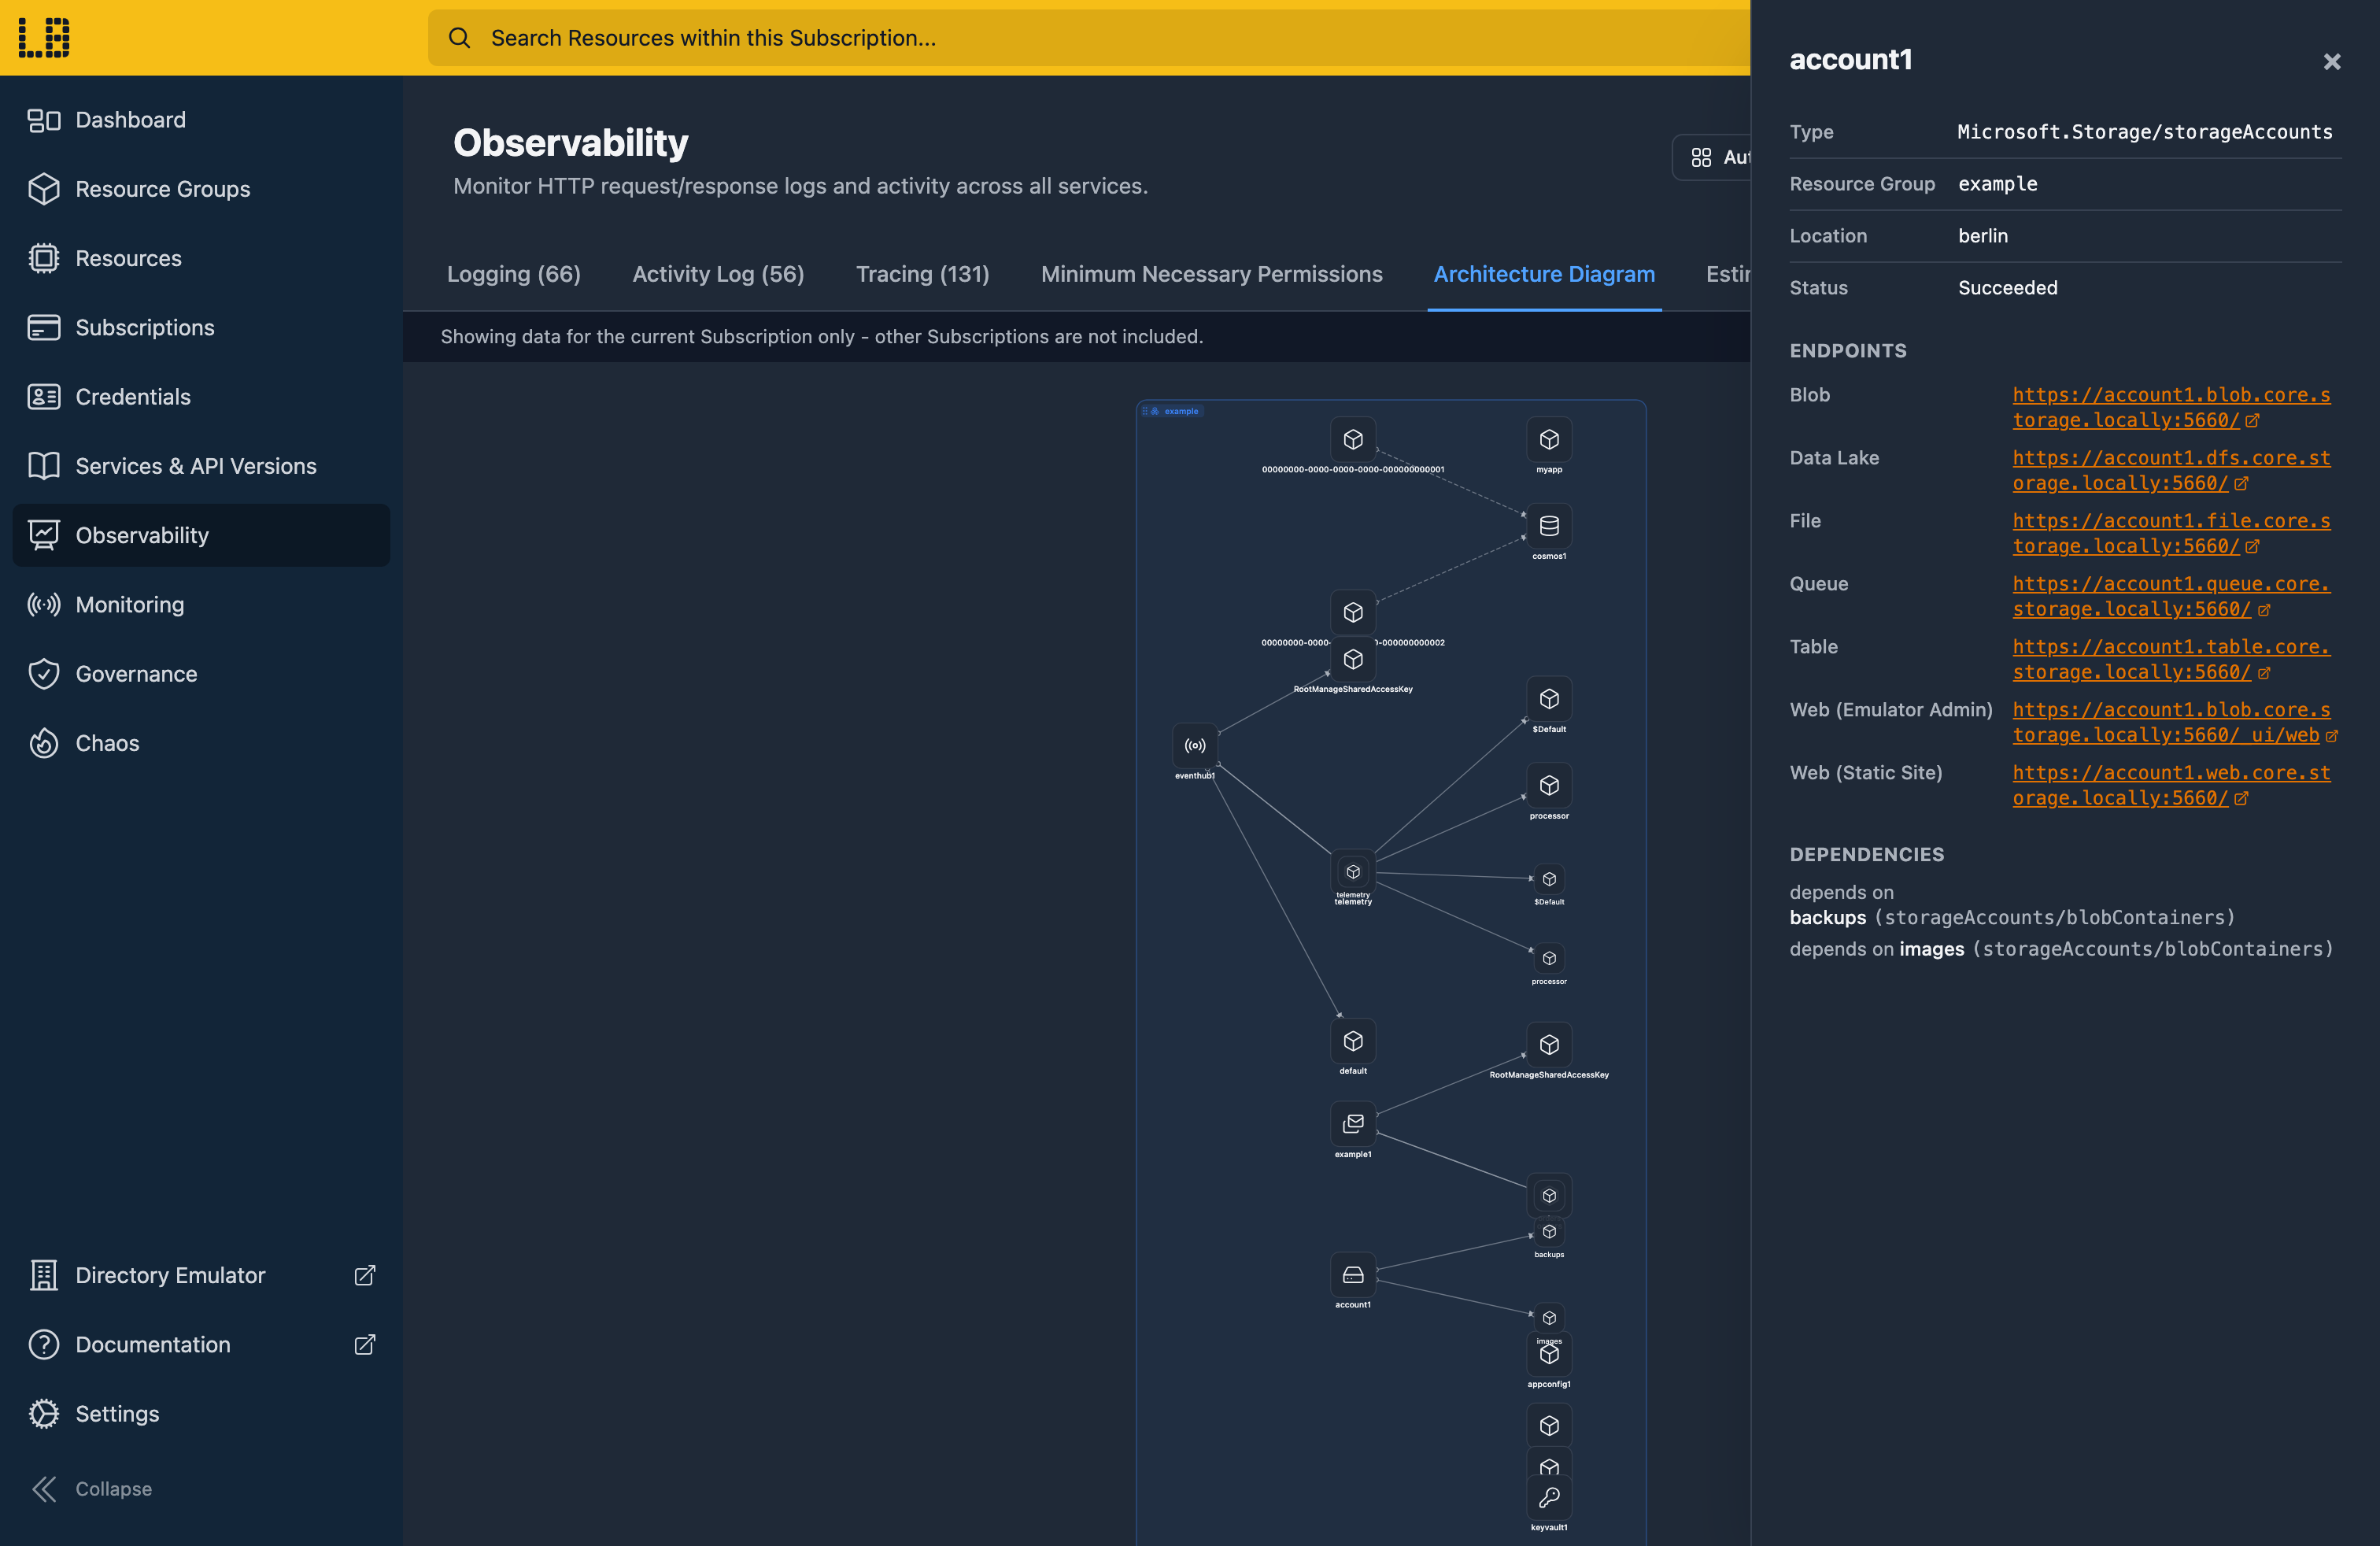Open the Data Lake endpoint link

pyautogui.click(x=2171, y=470)
